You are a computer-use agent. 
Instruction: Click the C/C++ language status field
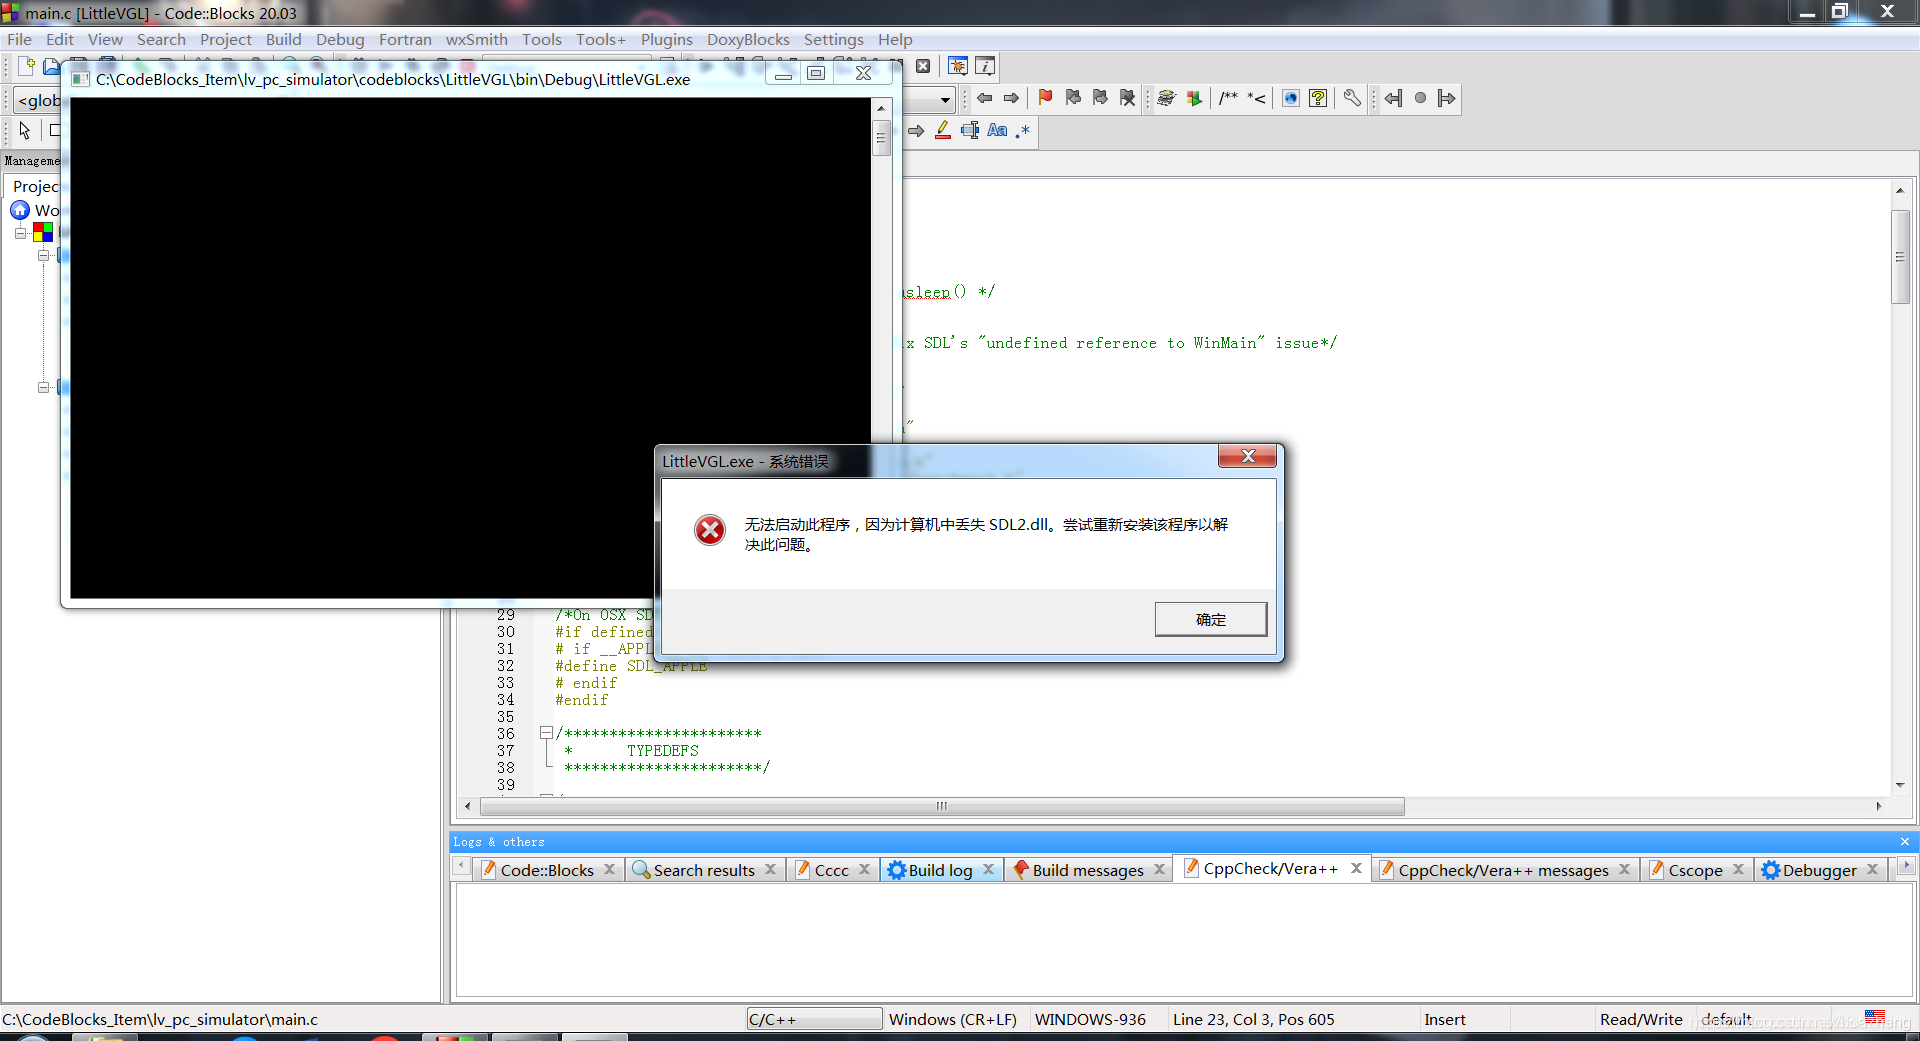coord(814,1019)
